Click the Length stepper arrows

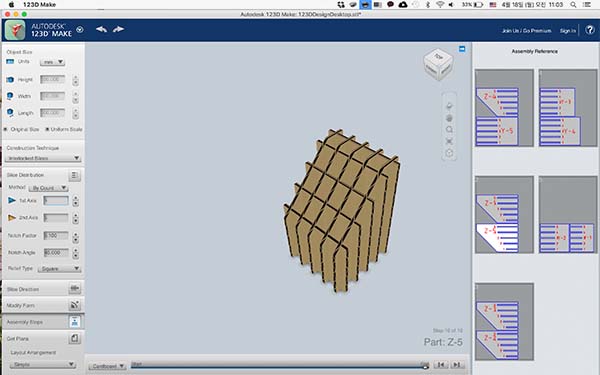tap(75, 113)
